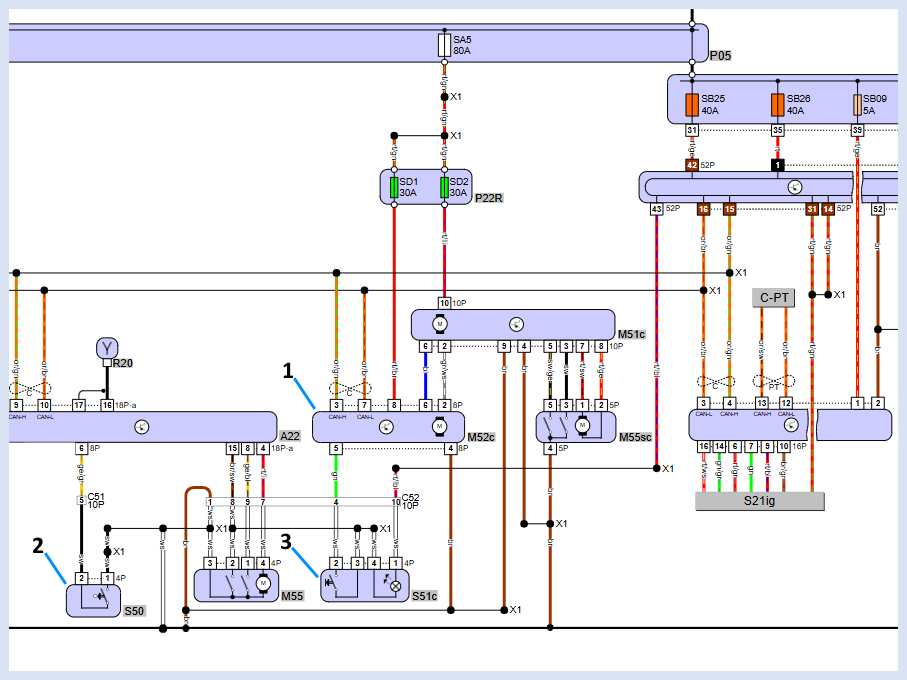907x680 pixels.
Task: Click the electronics symbol inside M51c
Action: (x=517, y=324)
